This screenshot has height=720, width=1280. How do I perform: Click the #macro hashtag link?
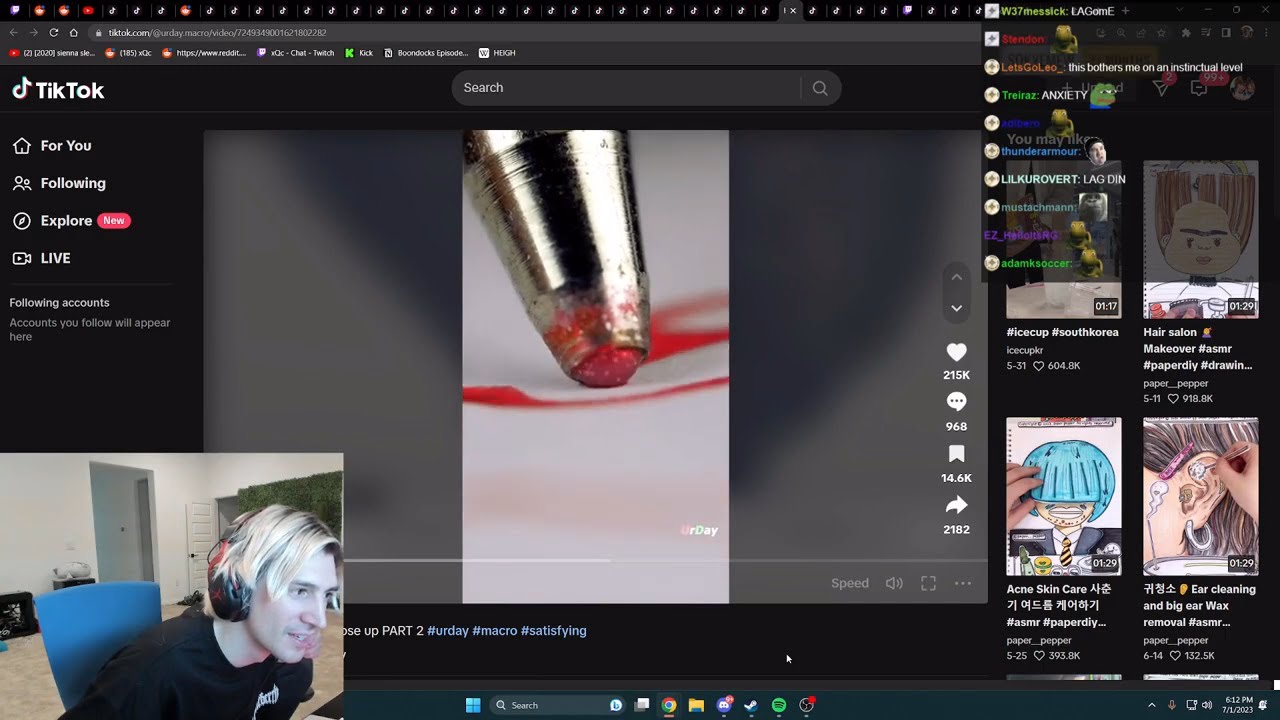(494, 631)
